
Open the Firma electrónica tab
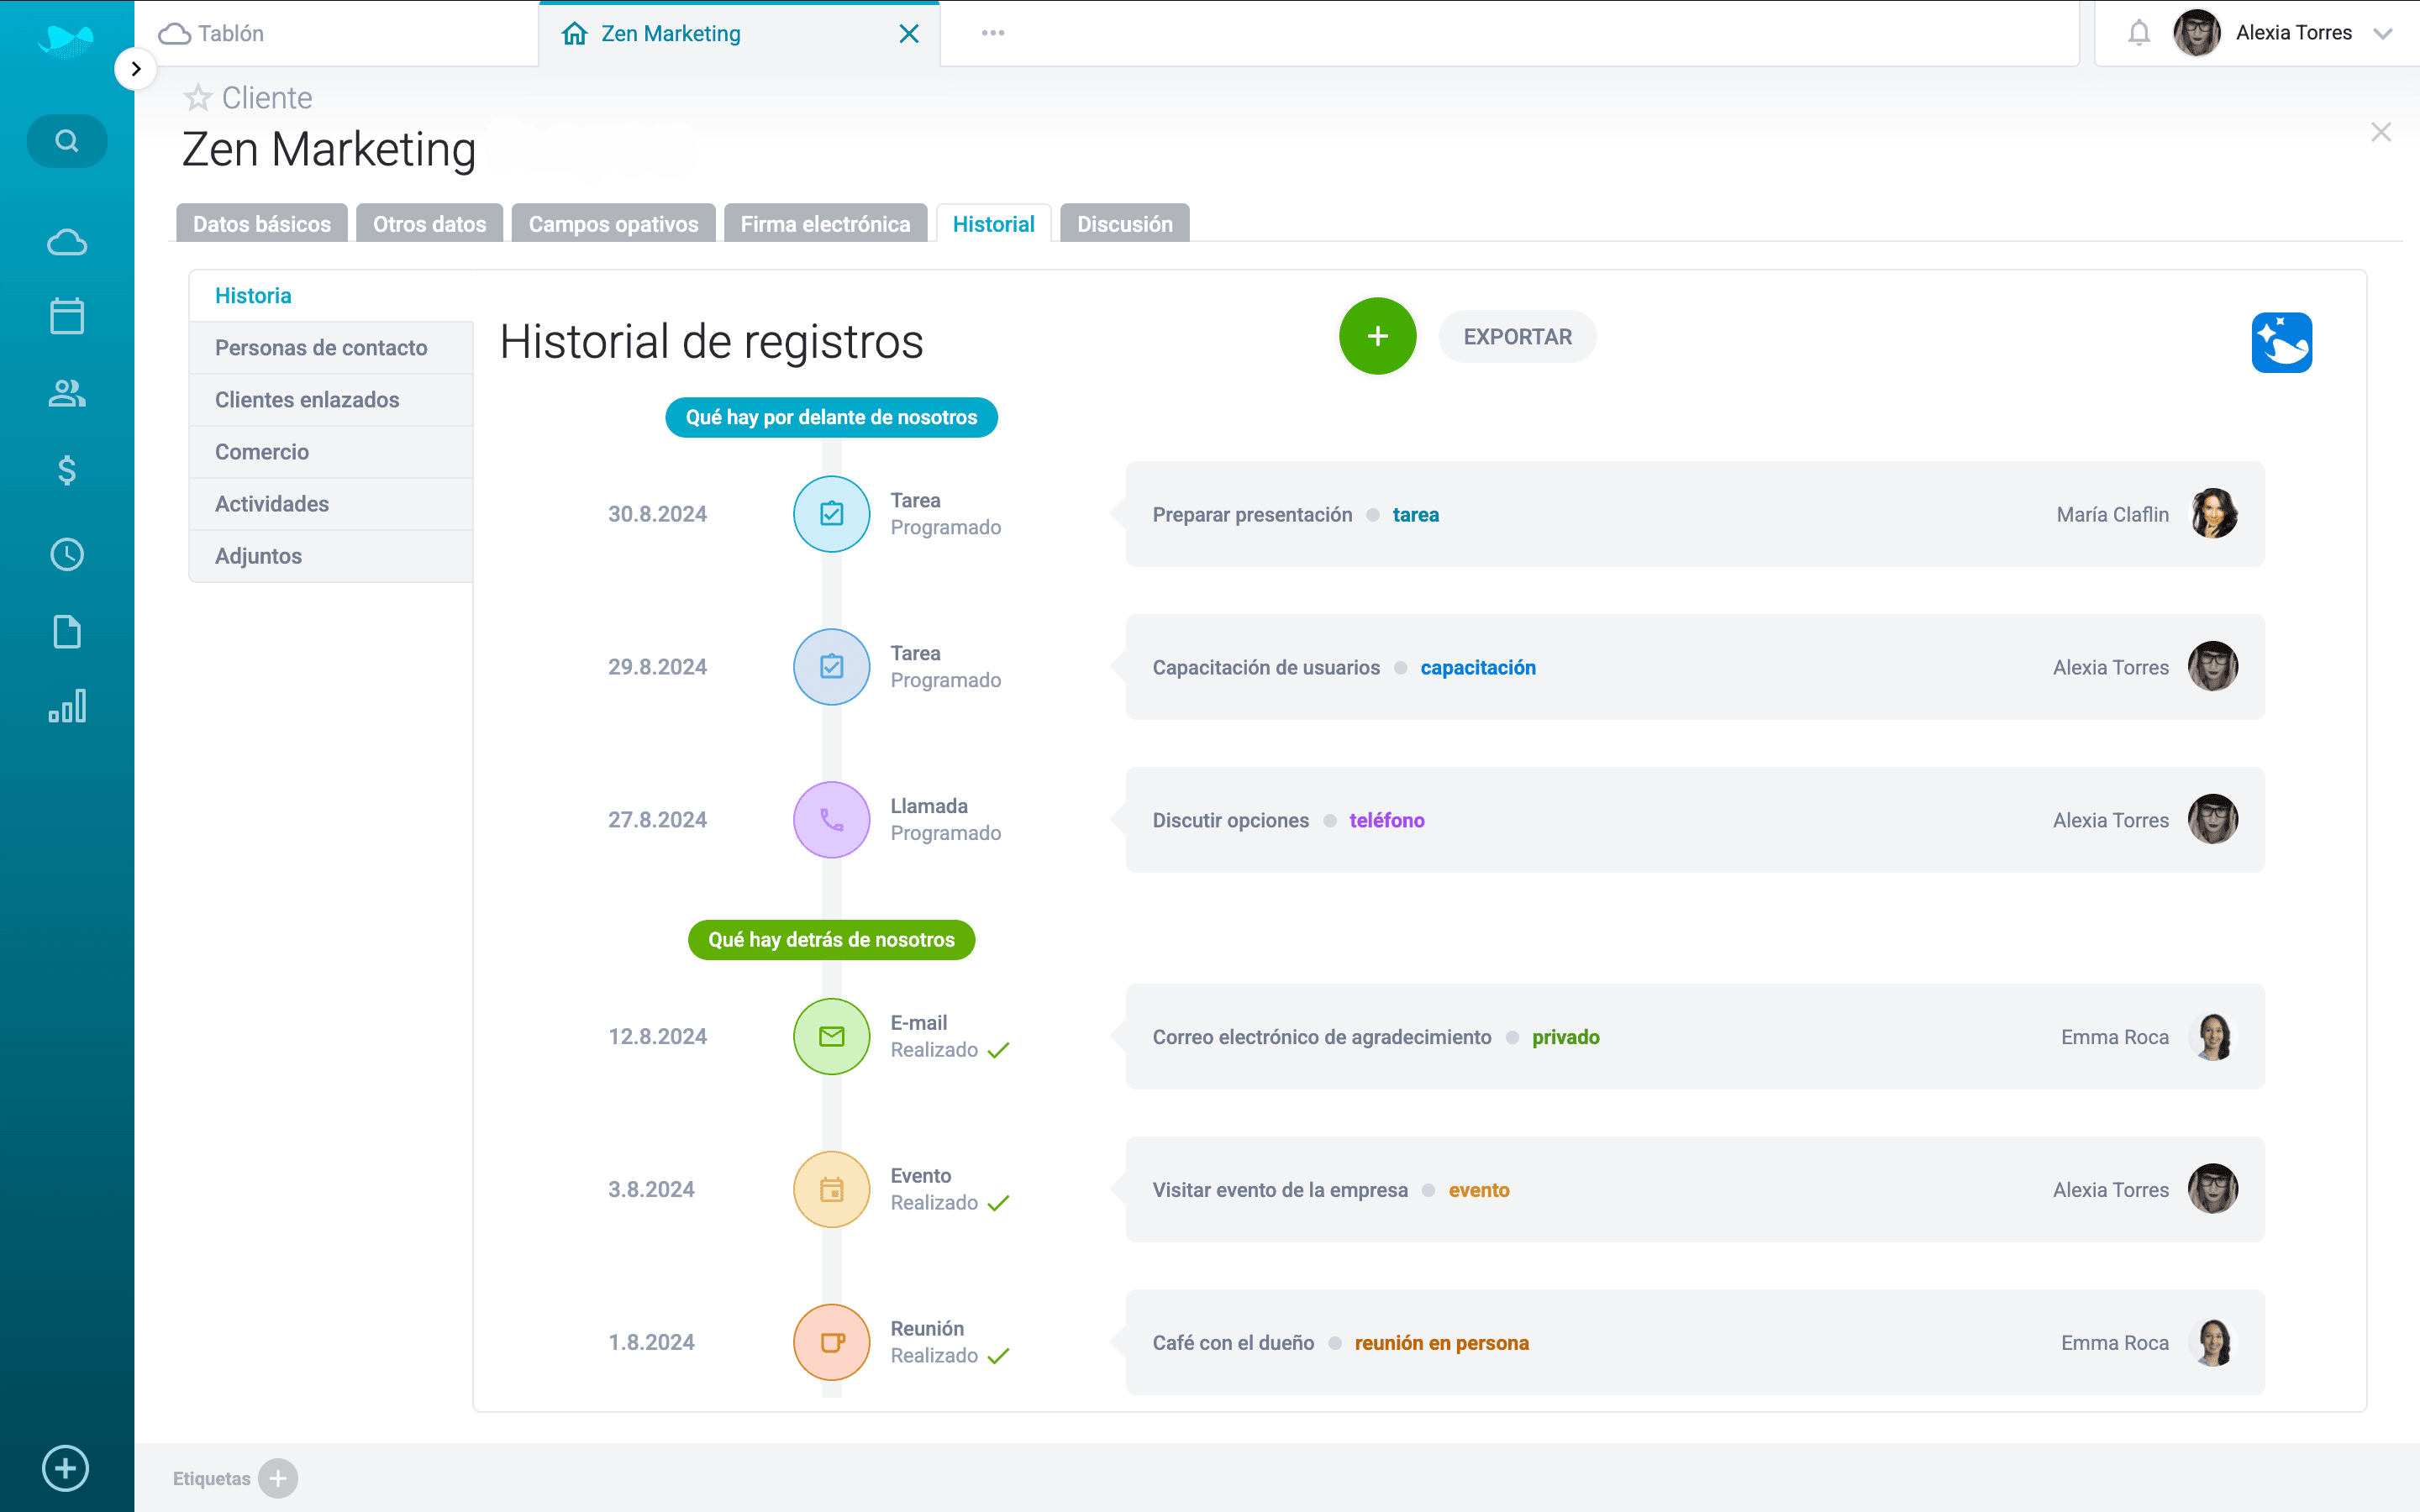825,223
